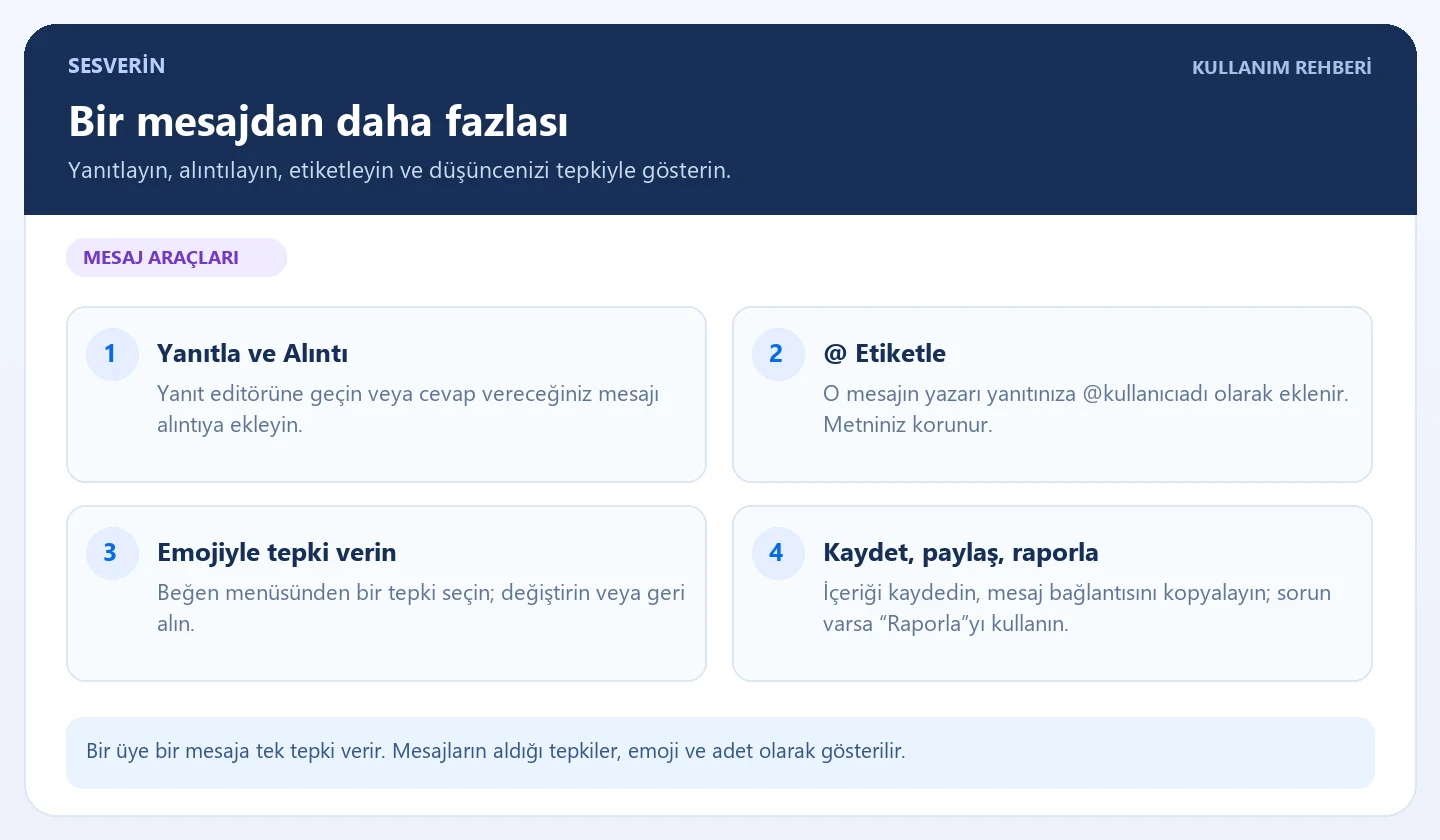Select the 'Kaydet, paylaş, raporla' card title
The image size is (1440, 840).
[961, 552]
